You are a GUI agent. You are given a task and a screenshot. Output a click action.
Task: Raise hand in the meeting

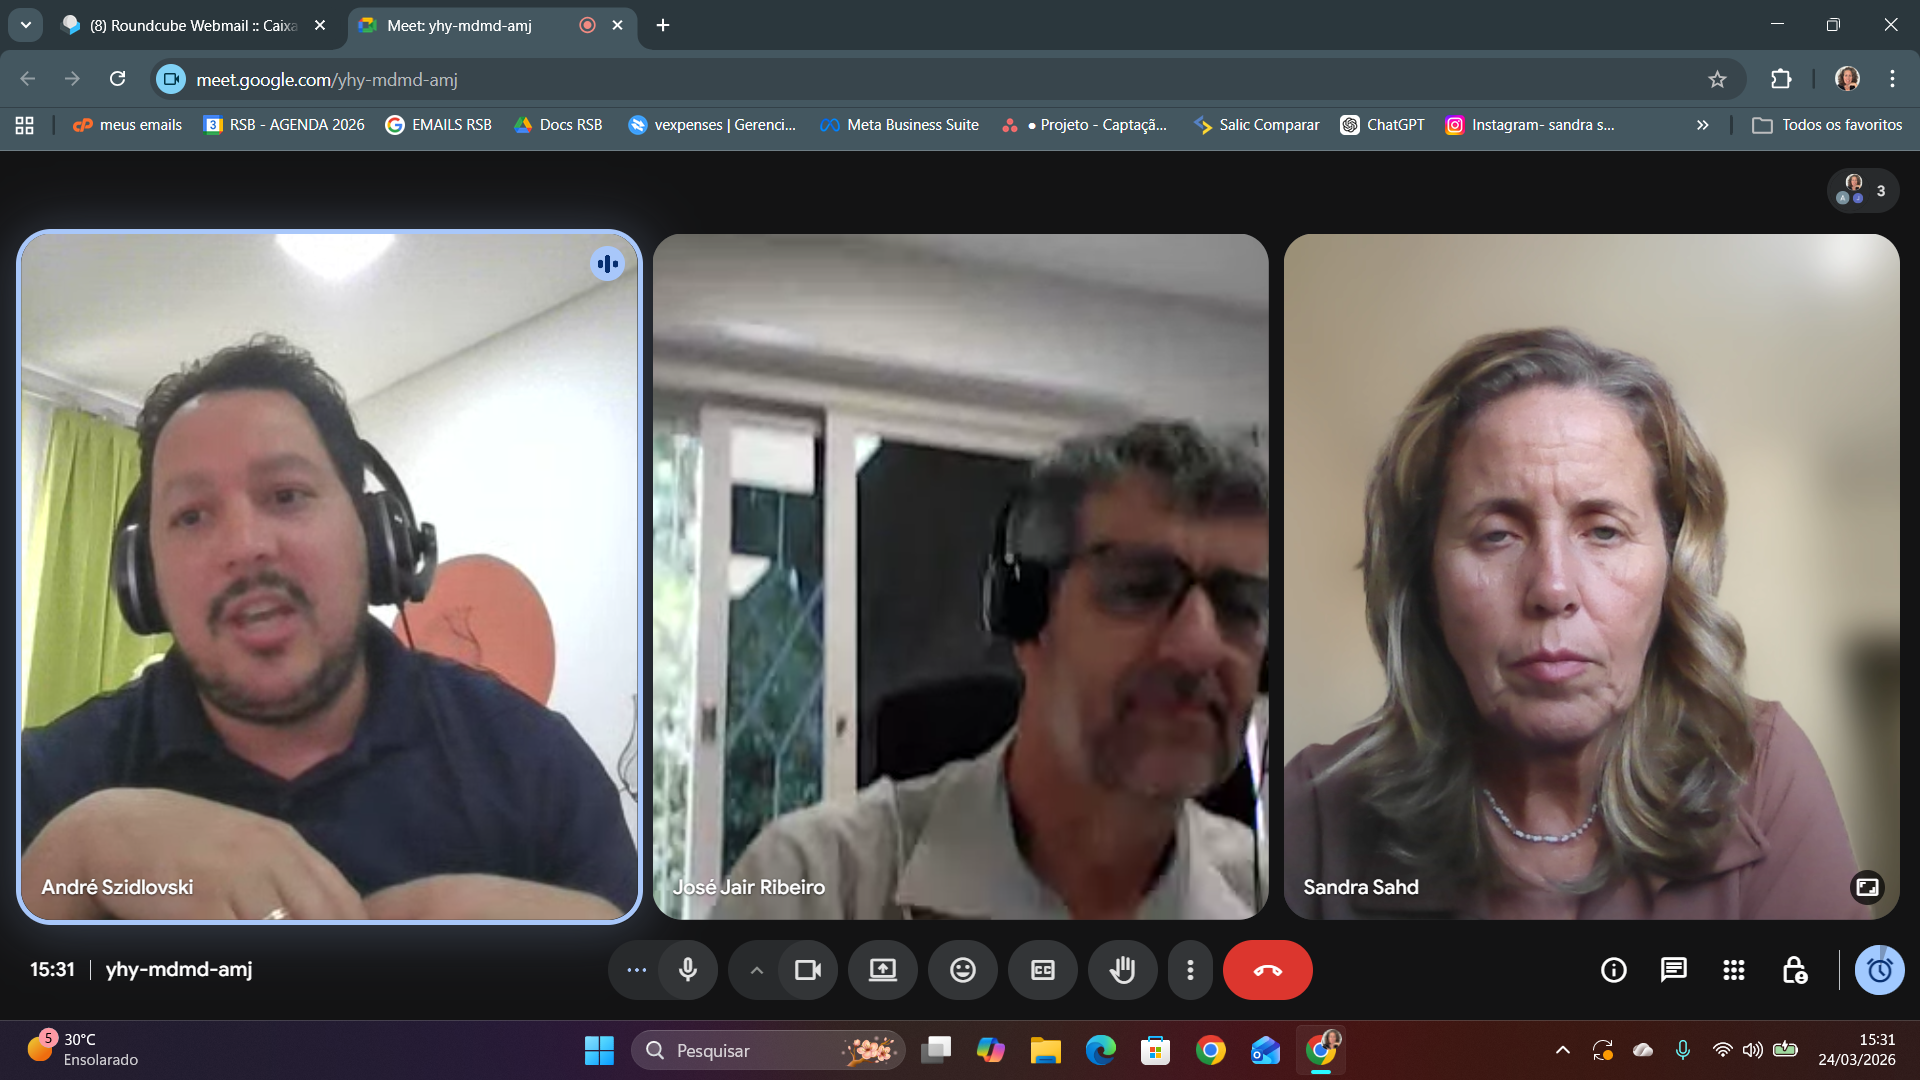tap(1122, 970)
